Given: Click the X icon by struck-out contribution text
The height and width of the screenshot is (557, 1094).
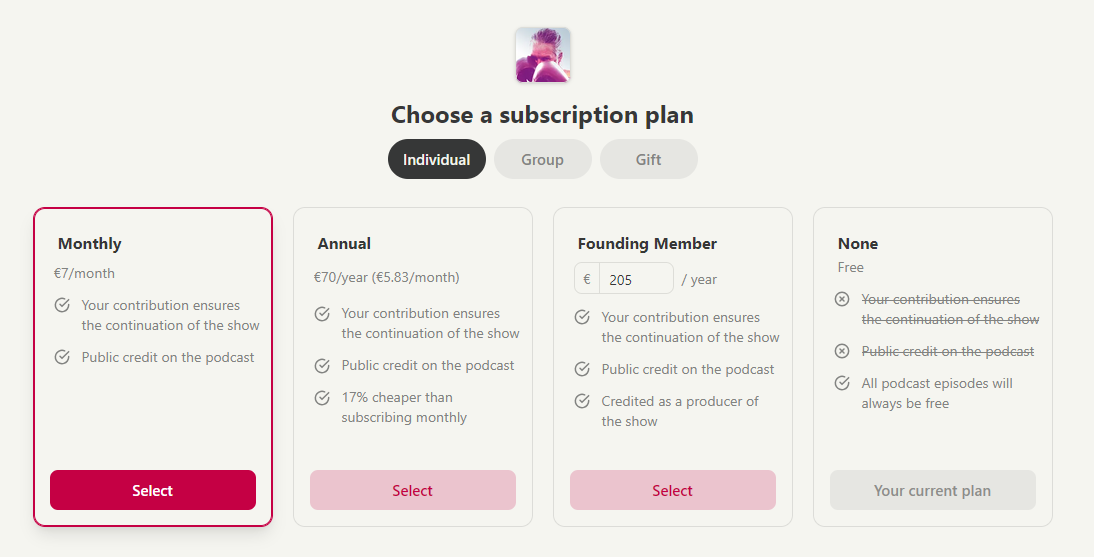Looking at the screenshot, I should click(842, 299).
